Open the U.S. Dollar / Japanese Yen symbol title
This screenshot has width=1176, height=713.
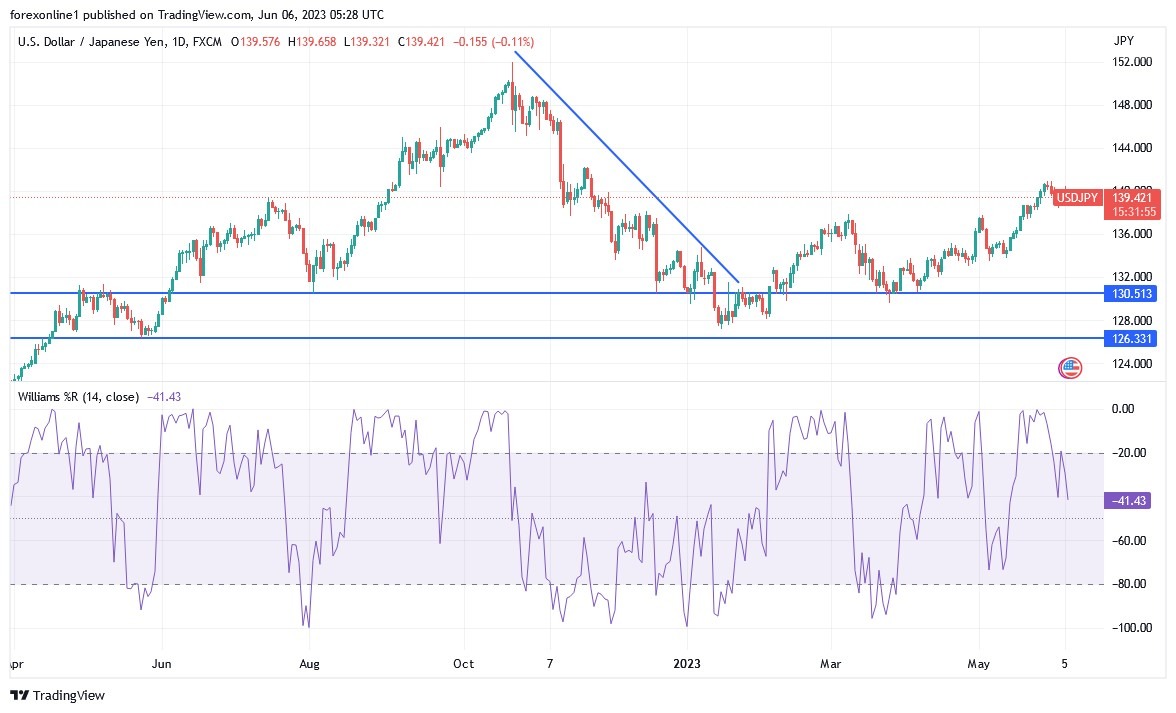(100, 42)
